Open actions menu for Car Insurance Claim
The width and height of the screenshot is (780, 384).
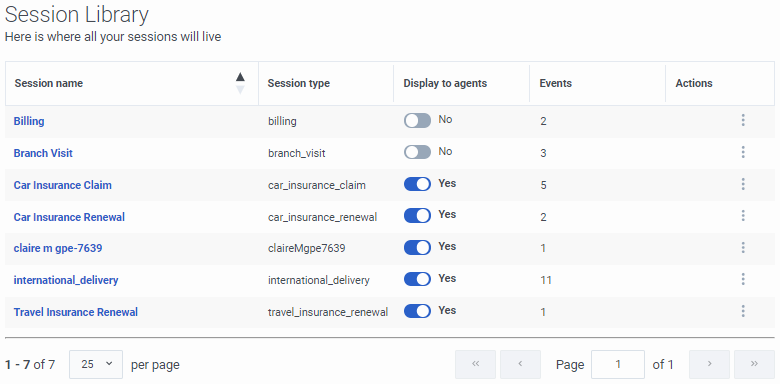coord(743,184)
